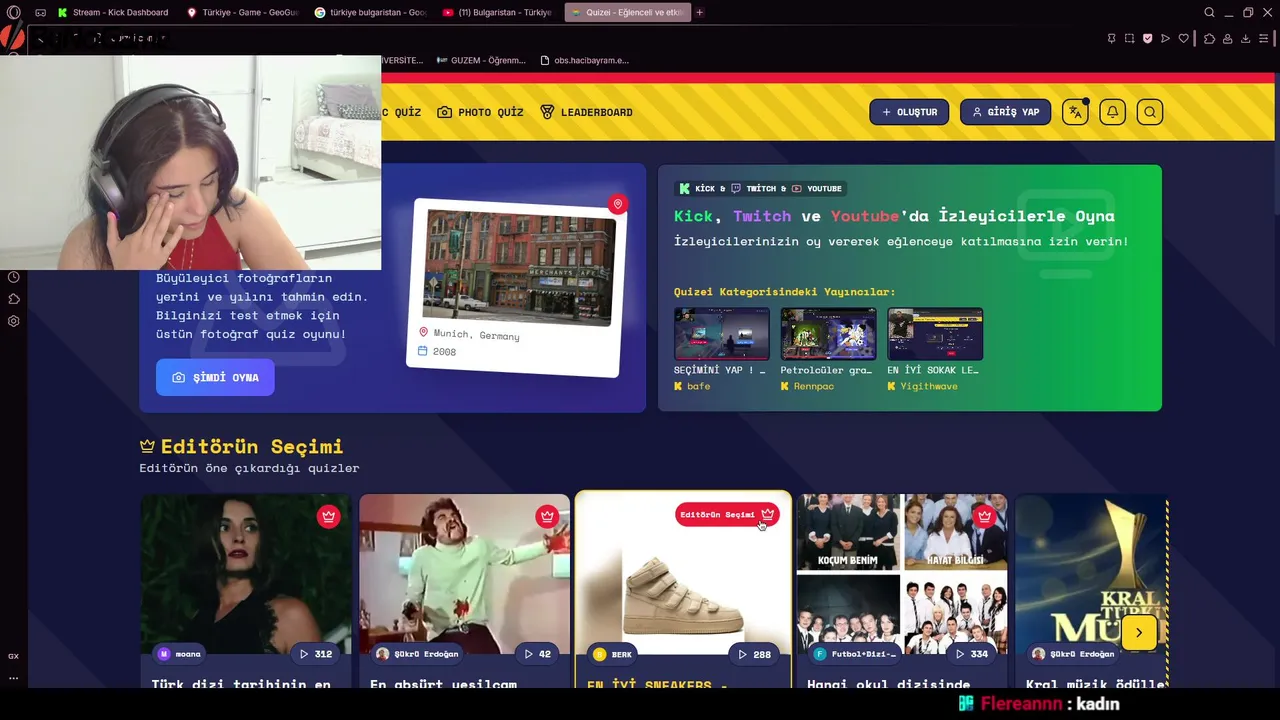Take a snapshot with the dashed-square icon
The height and width of the screenshot is (720, 1280).
pos(1129,38)
